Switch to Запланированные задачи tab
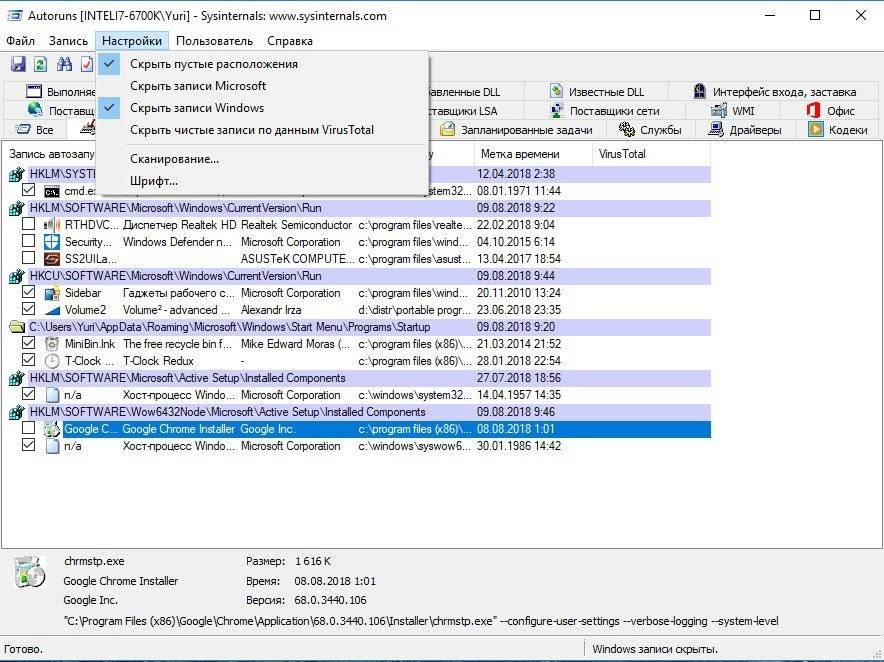Screen dimensions: 884x662 516,130
